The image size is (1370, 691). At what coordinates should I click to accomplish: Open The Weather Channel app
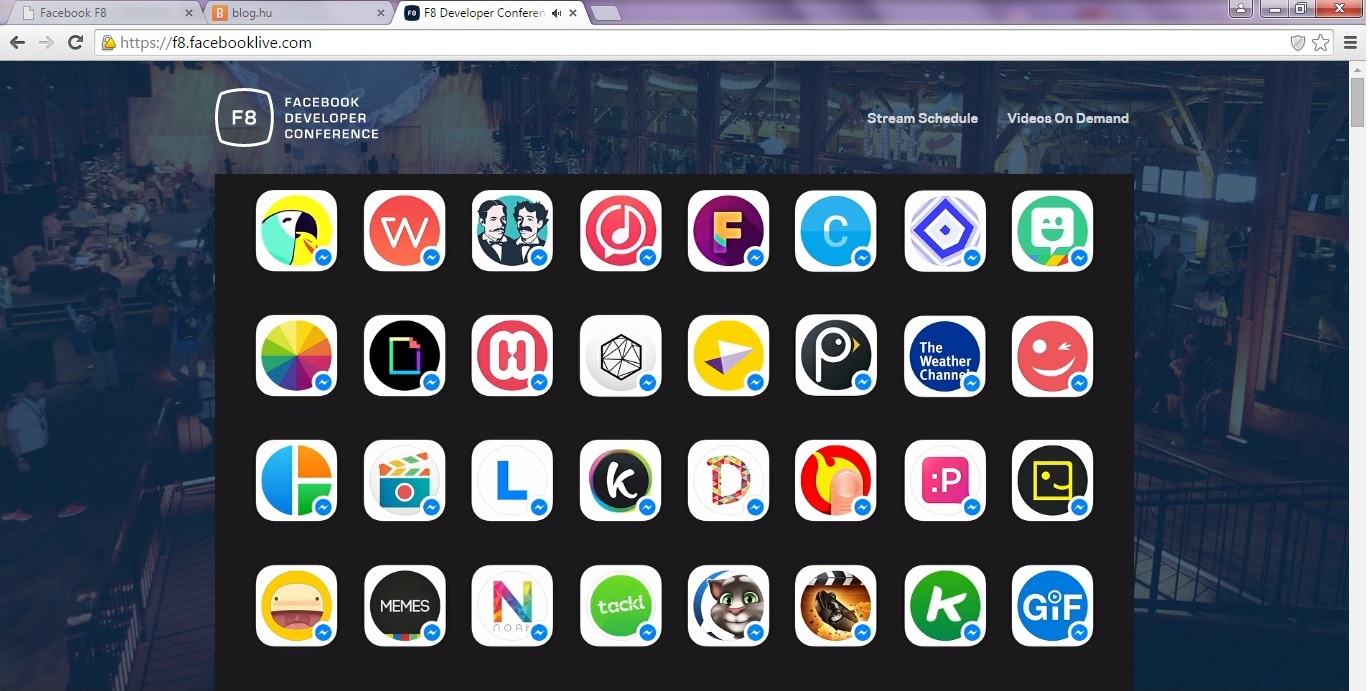tap(945, 356)
